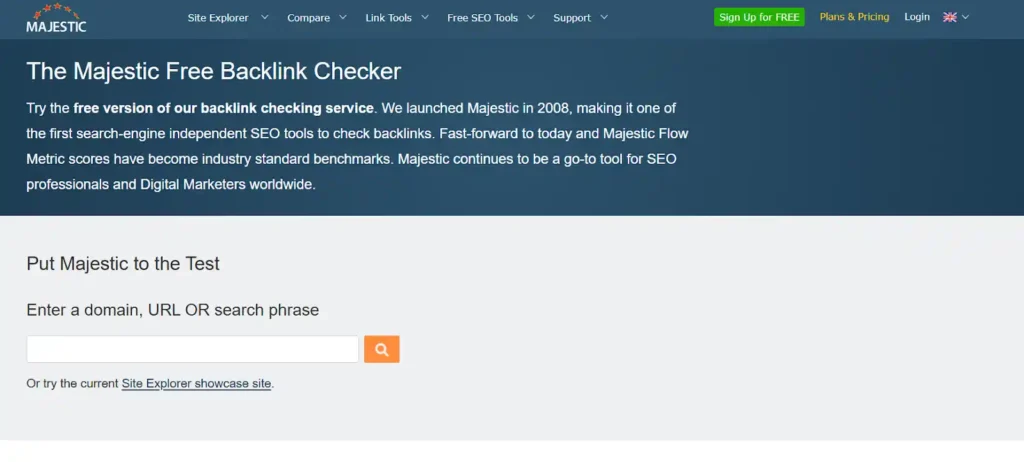Click the Login link
The height and width of the screenshot is (462, 1024).
(x=917, y=17)
